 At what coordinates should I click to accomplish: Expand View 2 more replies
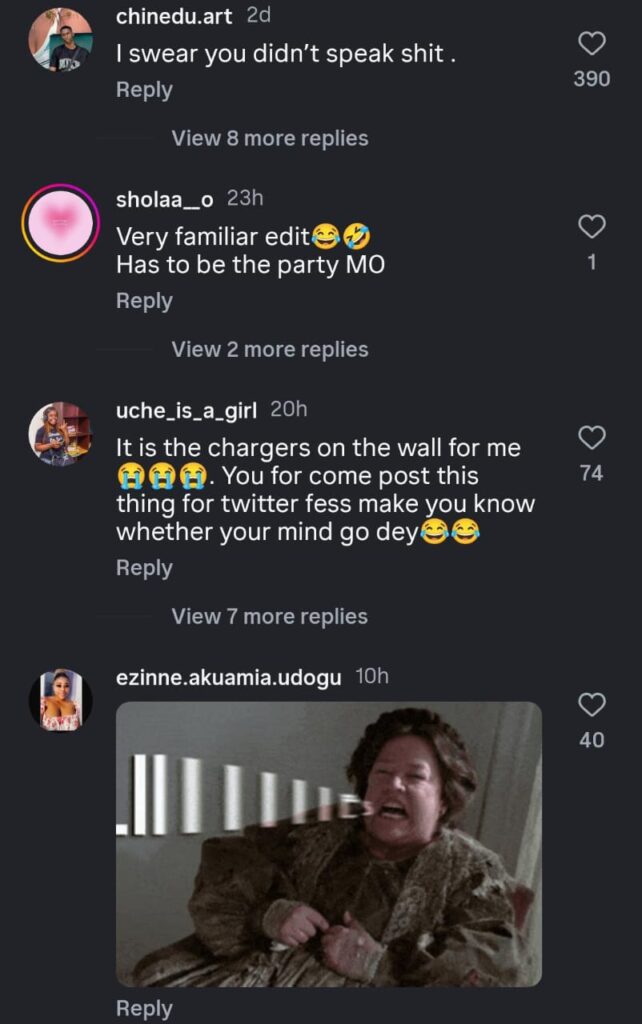[270, 349]
